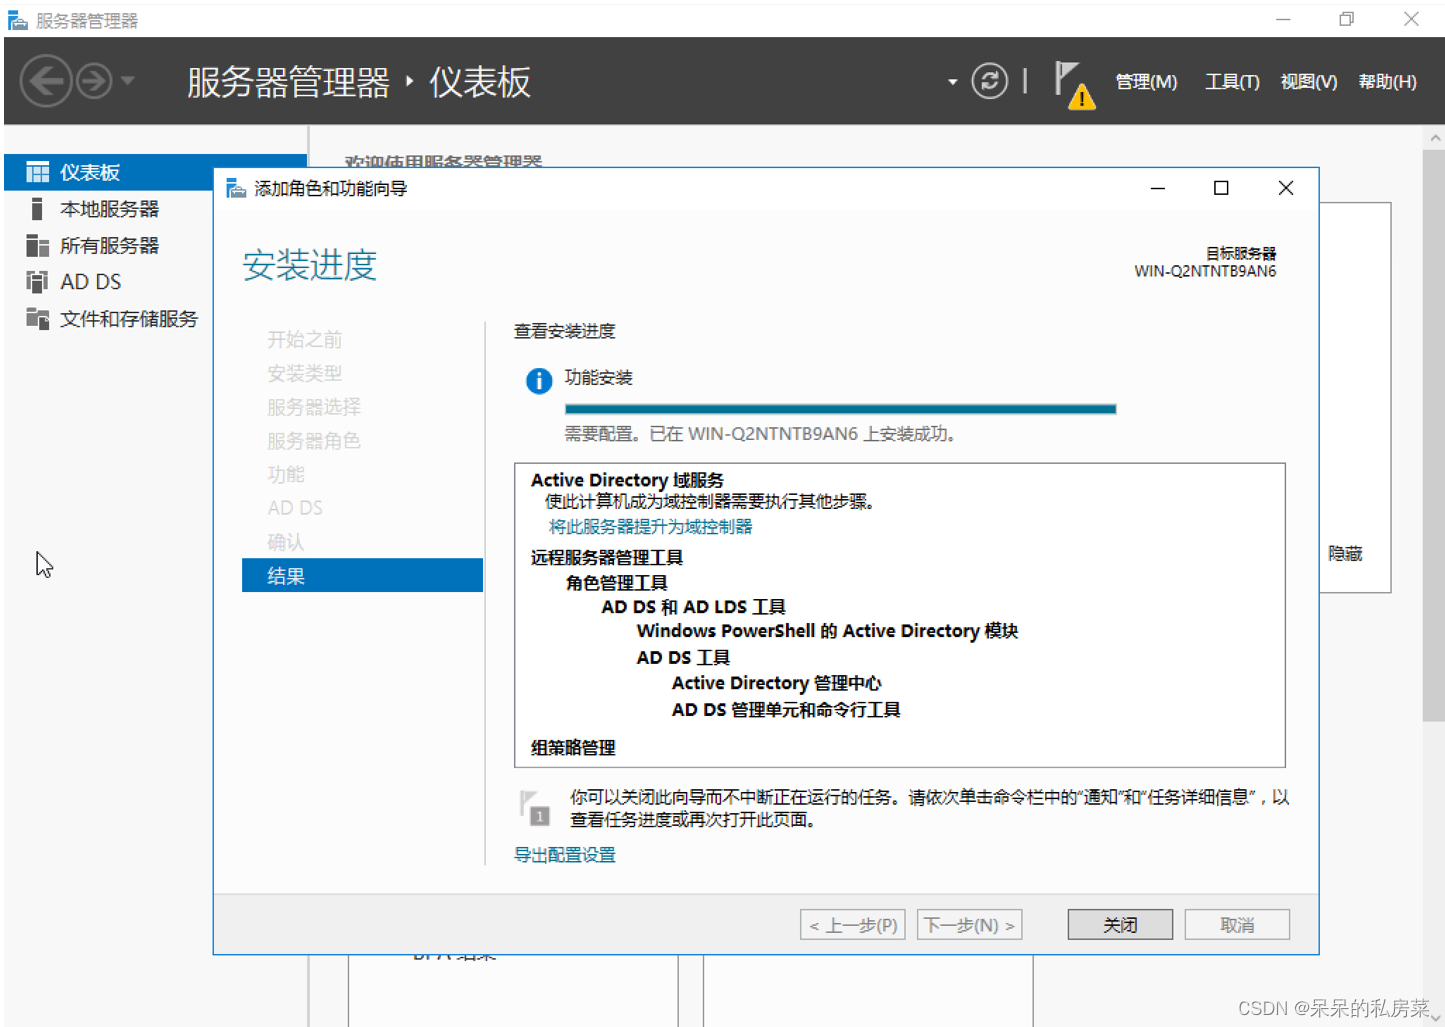Click the wizard title bar icon
Viewport: 1445px width, 1027px height.
[x=236, y=188]
